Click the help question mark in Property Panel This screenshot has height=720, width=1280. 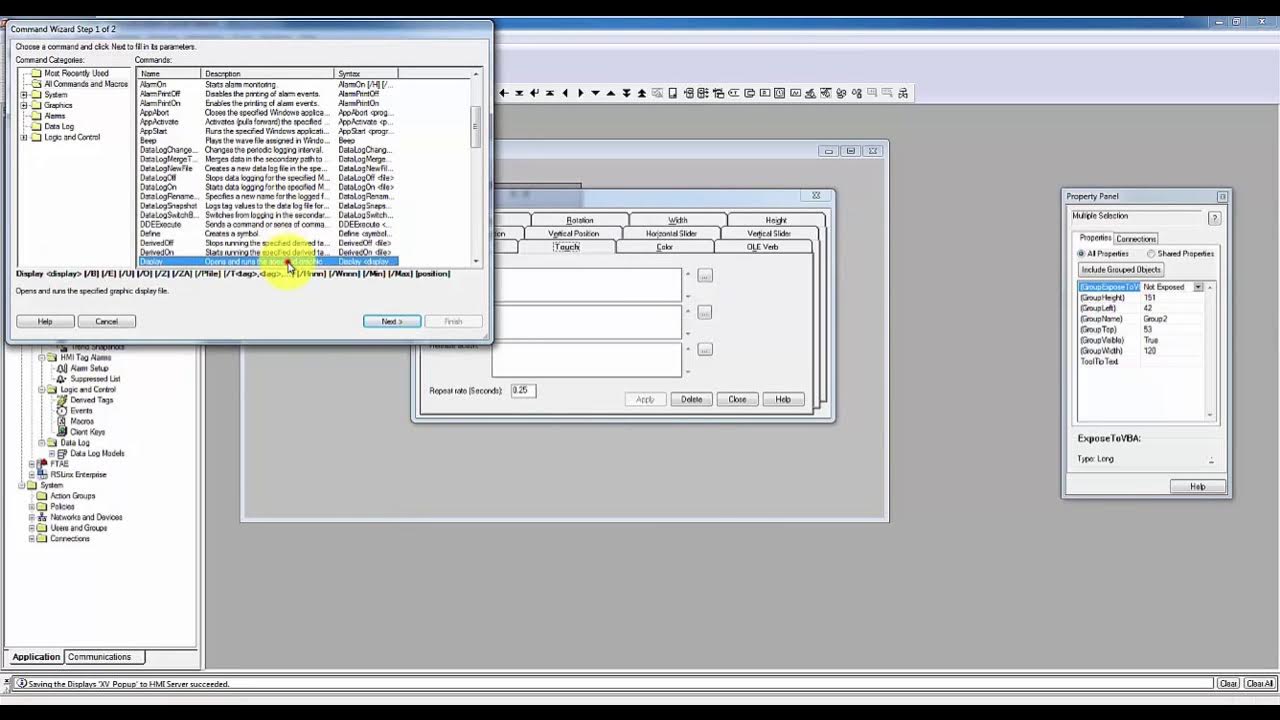[x=1214, y=218]
